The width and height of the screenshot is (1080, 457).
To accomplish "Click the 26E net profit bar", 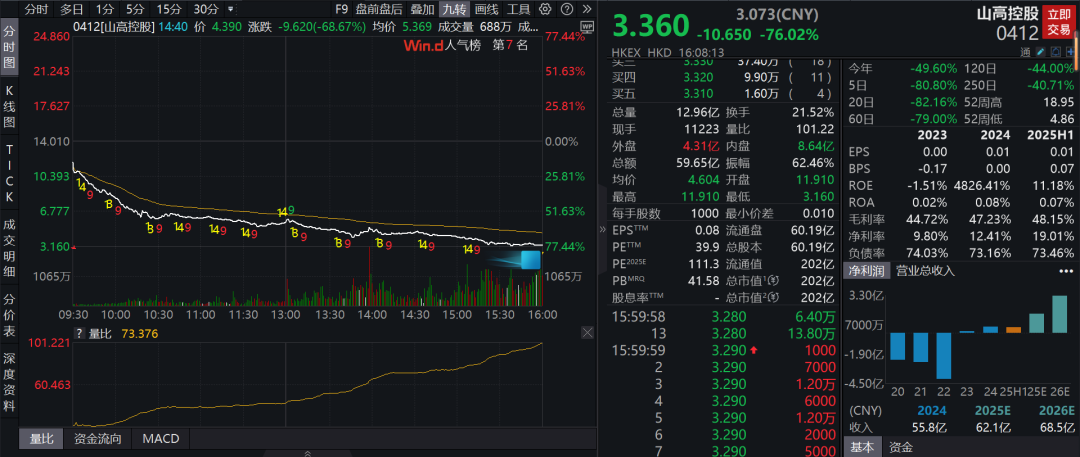I will click(1059, 314).
